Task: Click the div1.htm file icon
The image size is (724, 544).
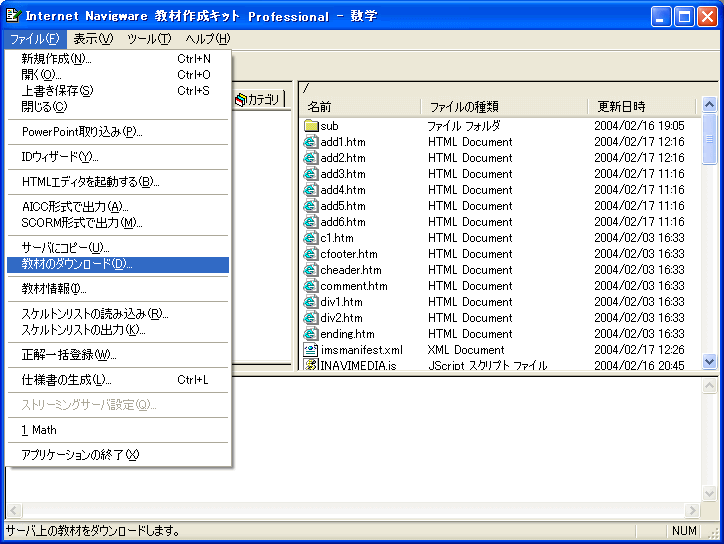Action: 311,302
